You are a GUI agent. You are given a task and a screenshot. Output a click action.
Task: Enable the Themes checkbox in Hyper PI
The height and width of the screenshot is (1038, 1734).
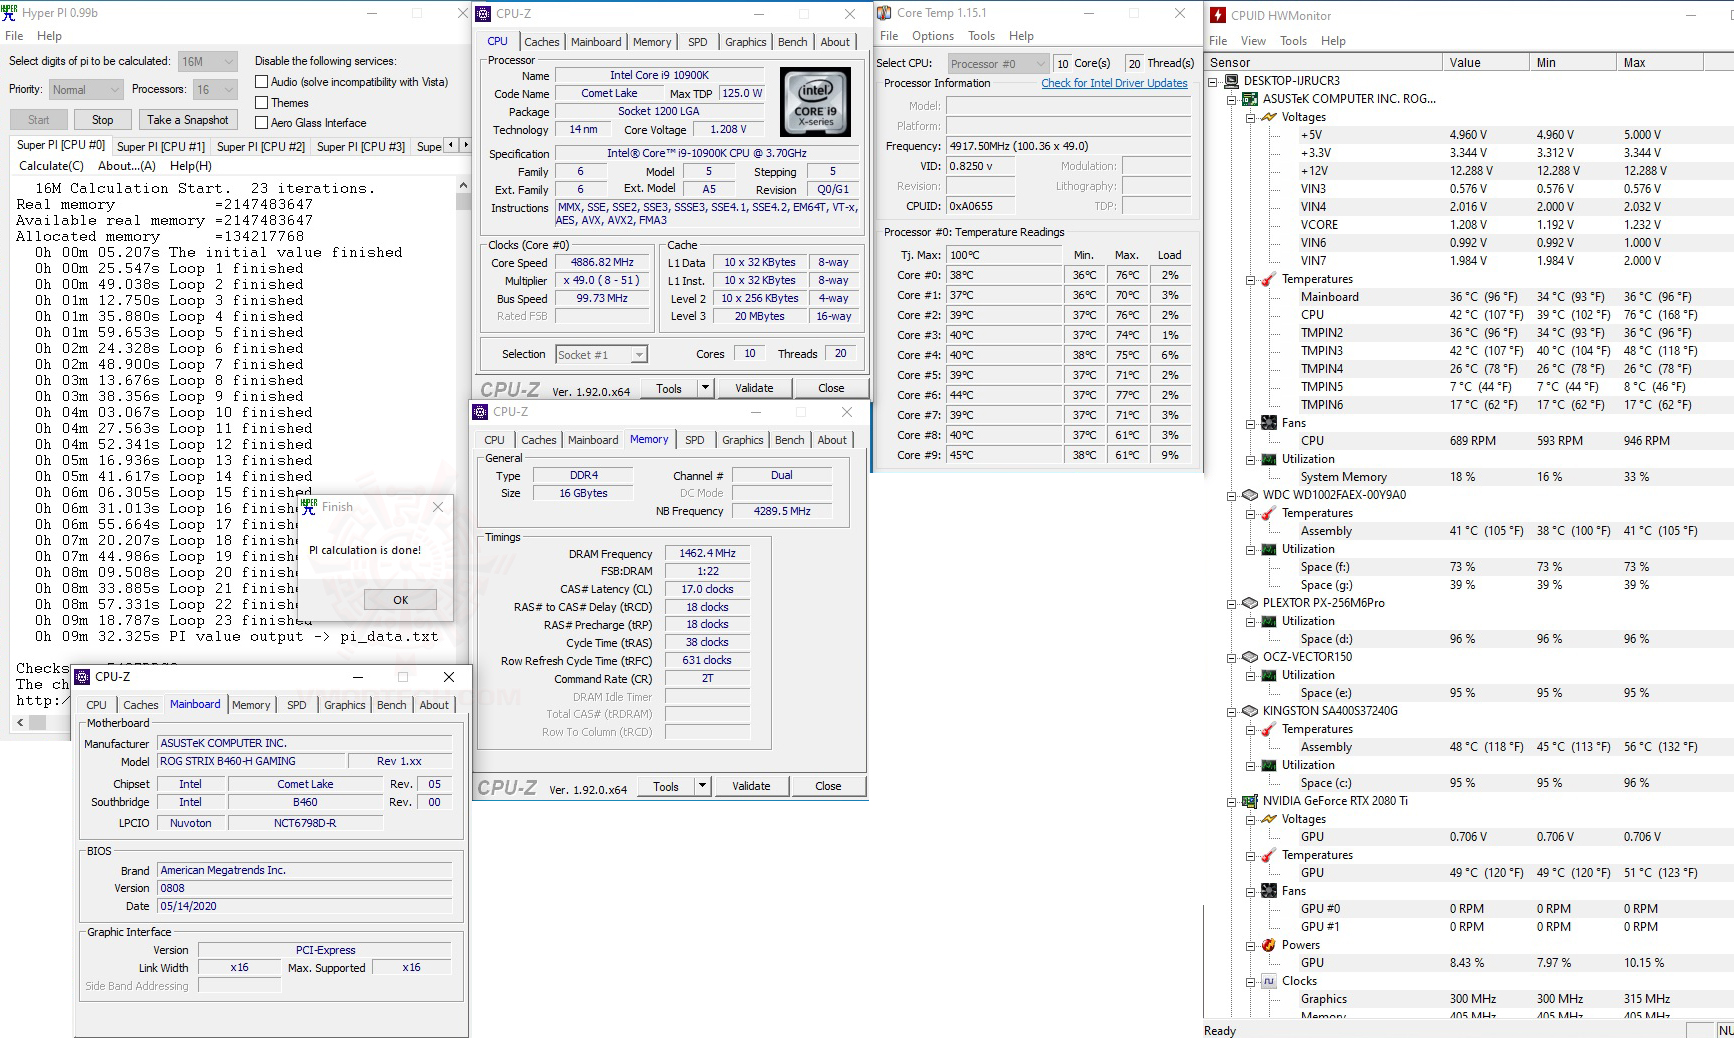(x=261, y=102)
